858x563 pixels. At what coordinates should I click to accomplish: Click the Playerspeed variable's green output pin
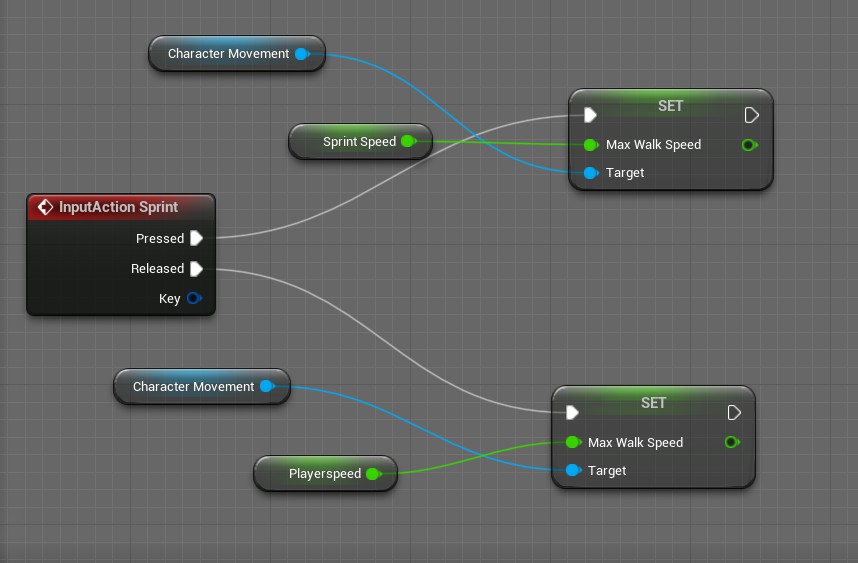coord(373,474)
